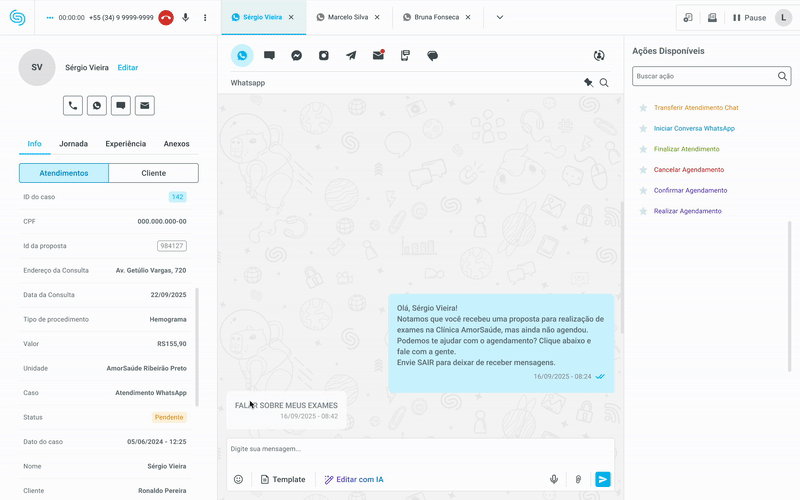The image size is (800, 500).
Task: Select Atendimentos toggle button
Action: [x=64, y=173]
